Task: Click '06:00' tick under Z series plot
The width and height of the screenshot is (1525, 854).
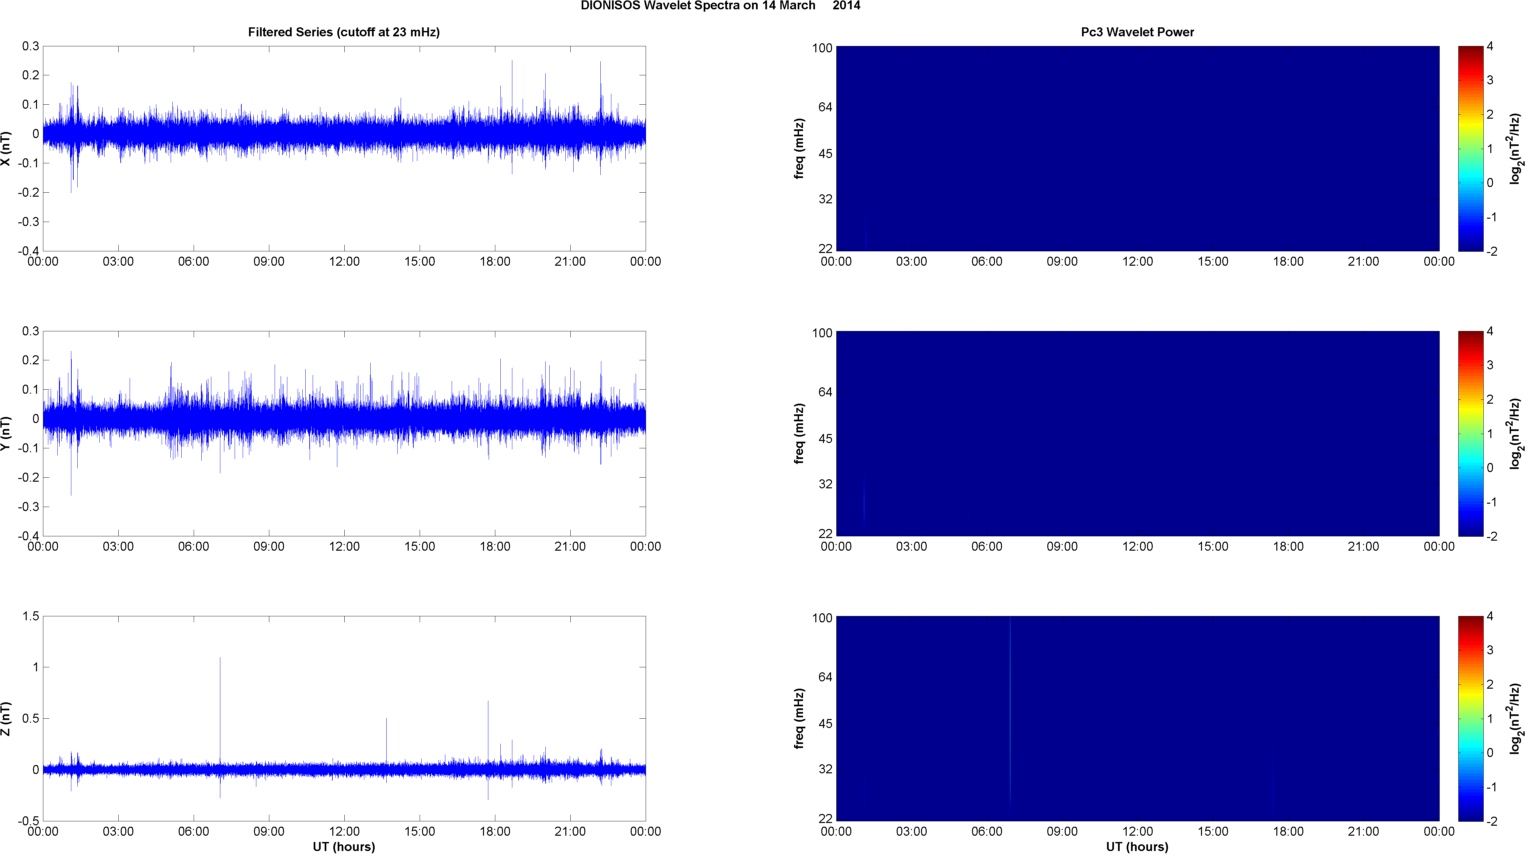Action: click(193, 832)
